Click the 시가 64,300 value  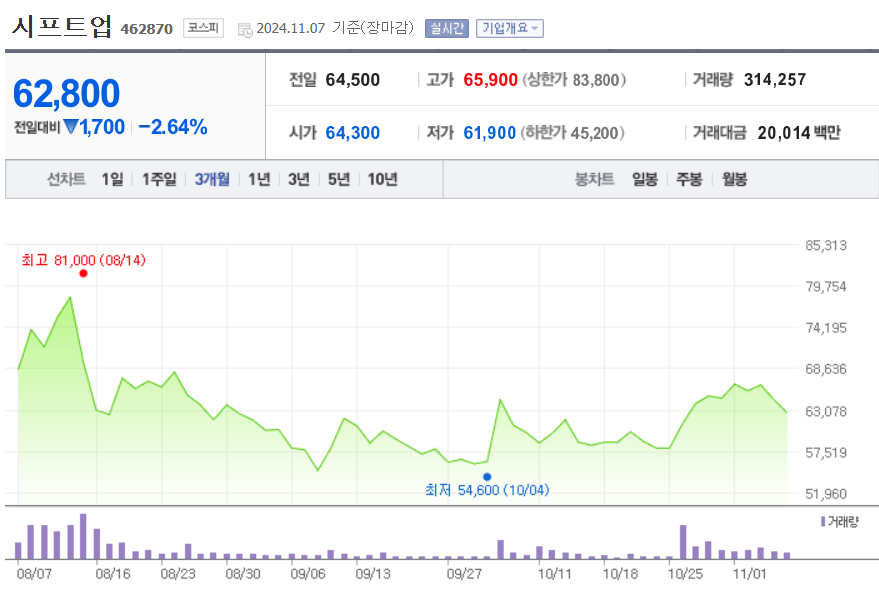[353, 133]
